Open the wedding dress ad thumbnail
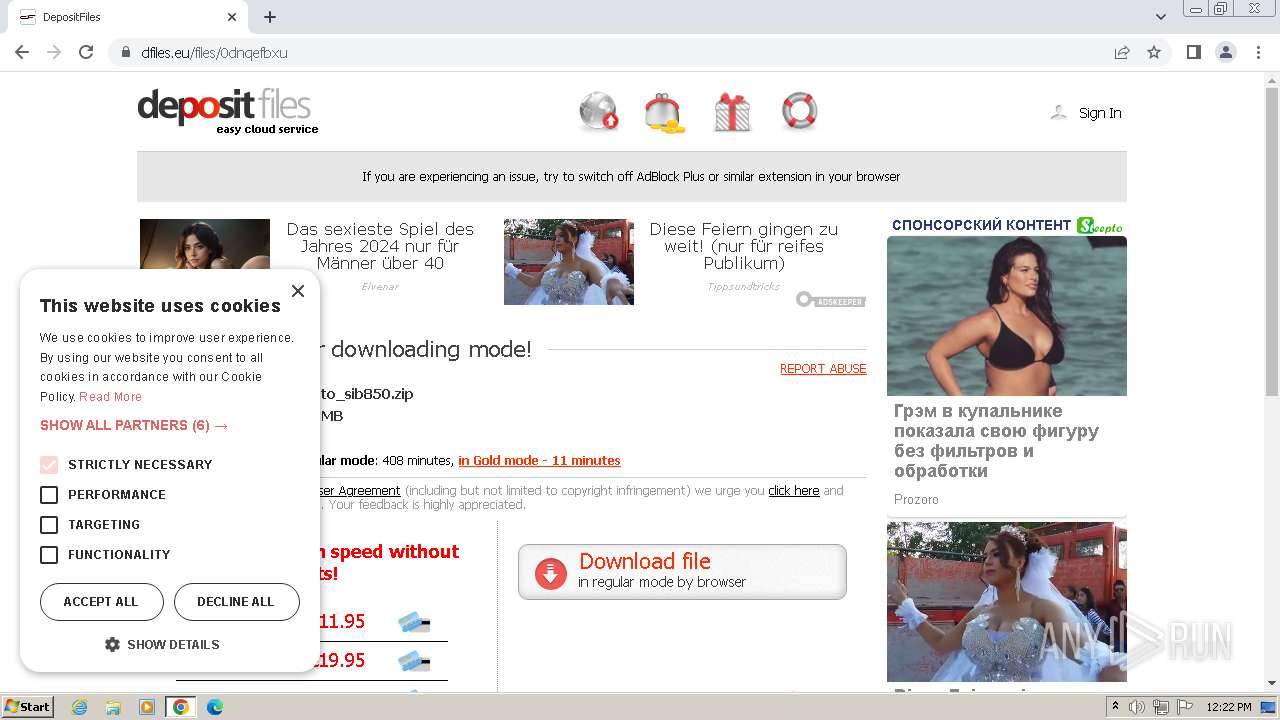The image size is (1280, 720). 569,262
